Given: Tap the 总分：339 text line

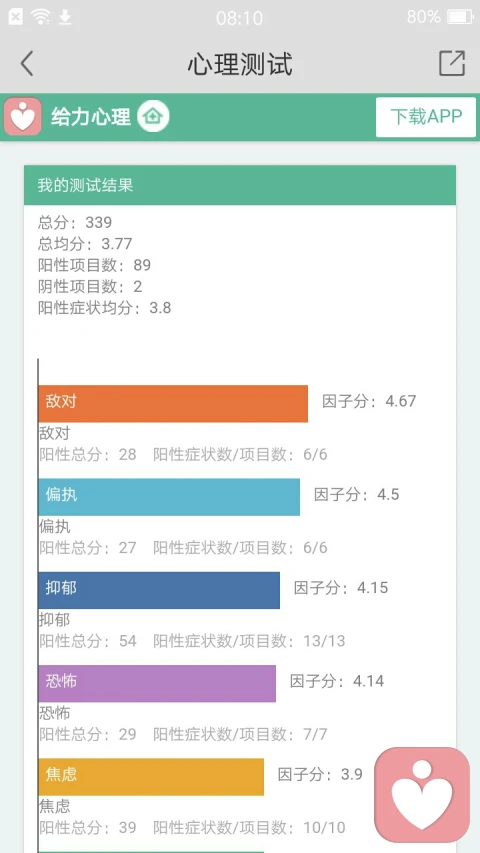Looking at the screenshot, I should 75,222.
